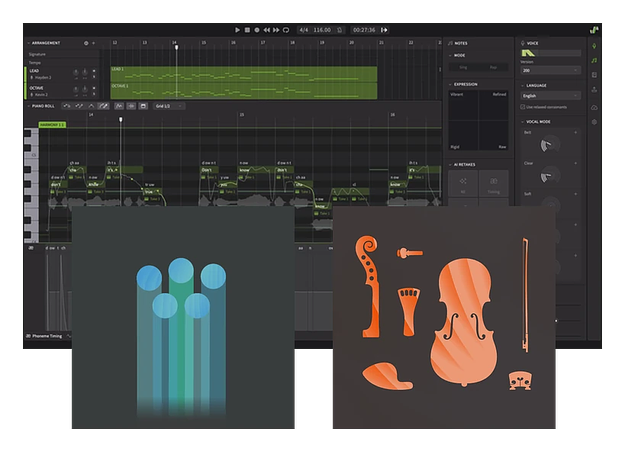Collapse the Mode section in Notes panel
Image resolution: width=625 pixels, height=452 pixels.
pyautogui.click(x=450, y=55)
